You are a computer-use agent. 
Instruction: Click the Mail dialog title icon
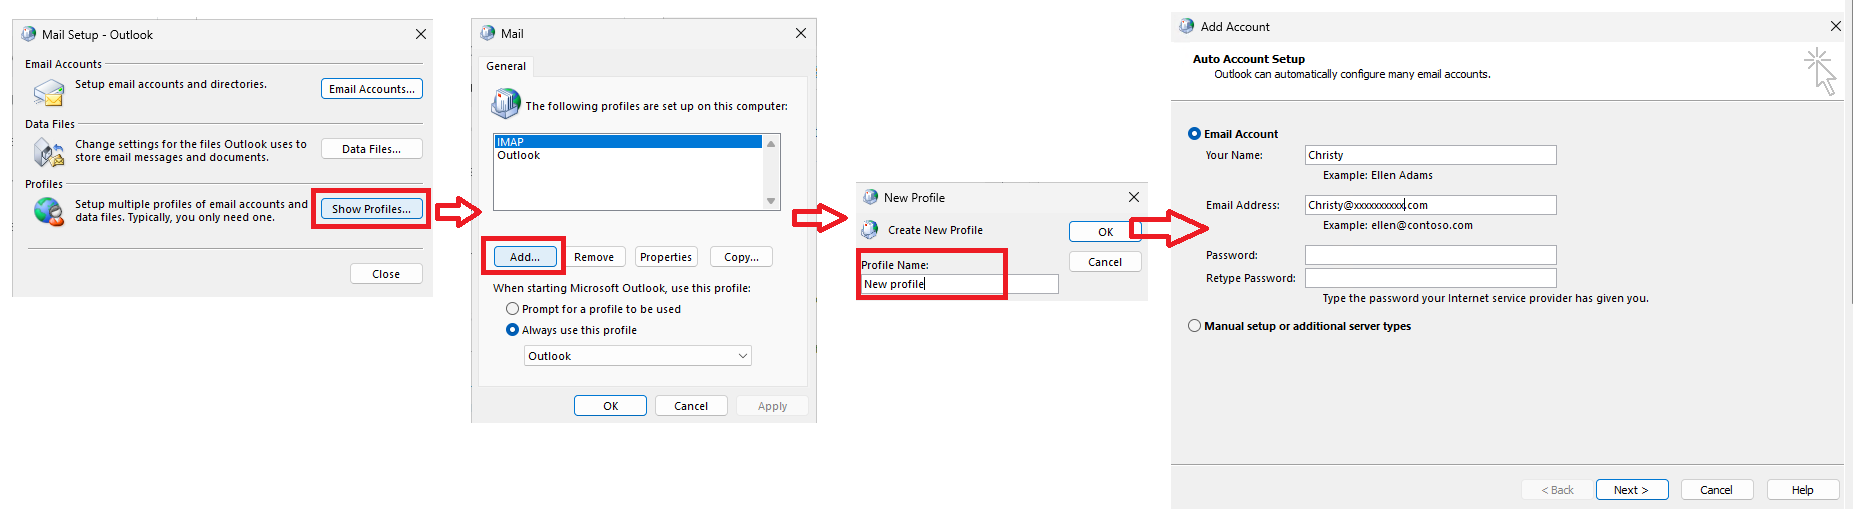pyautogui.click(x=488, y=33)
